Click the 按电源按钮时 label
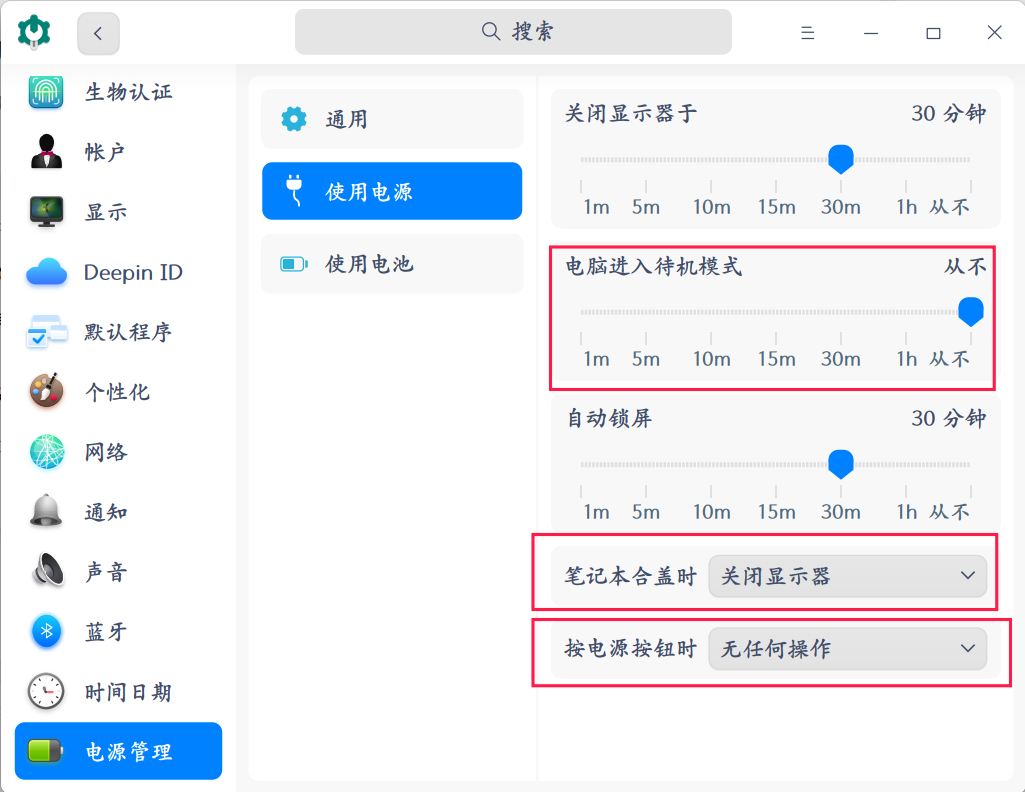The width and height of the screenshot is (1025, 792). (x=630, y=648)
